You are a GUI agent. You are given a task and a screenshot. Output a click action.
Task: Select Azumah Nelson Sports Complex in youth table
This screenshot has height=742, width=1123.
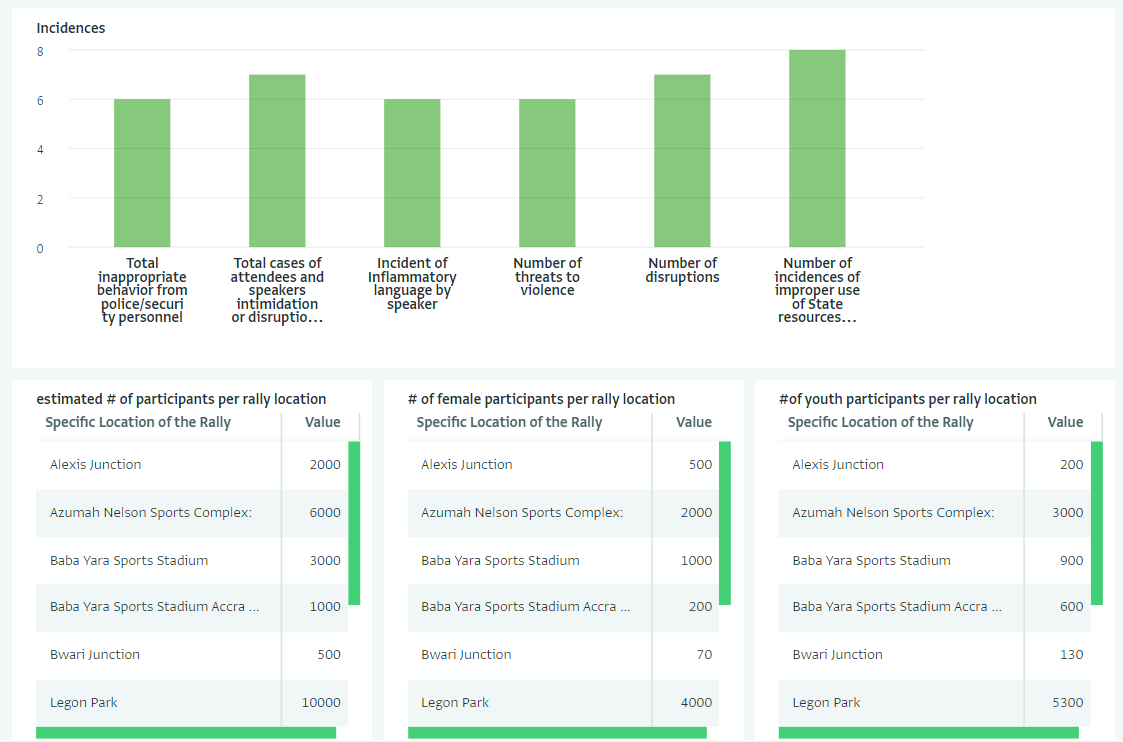[893, 512]
